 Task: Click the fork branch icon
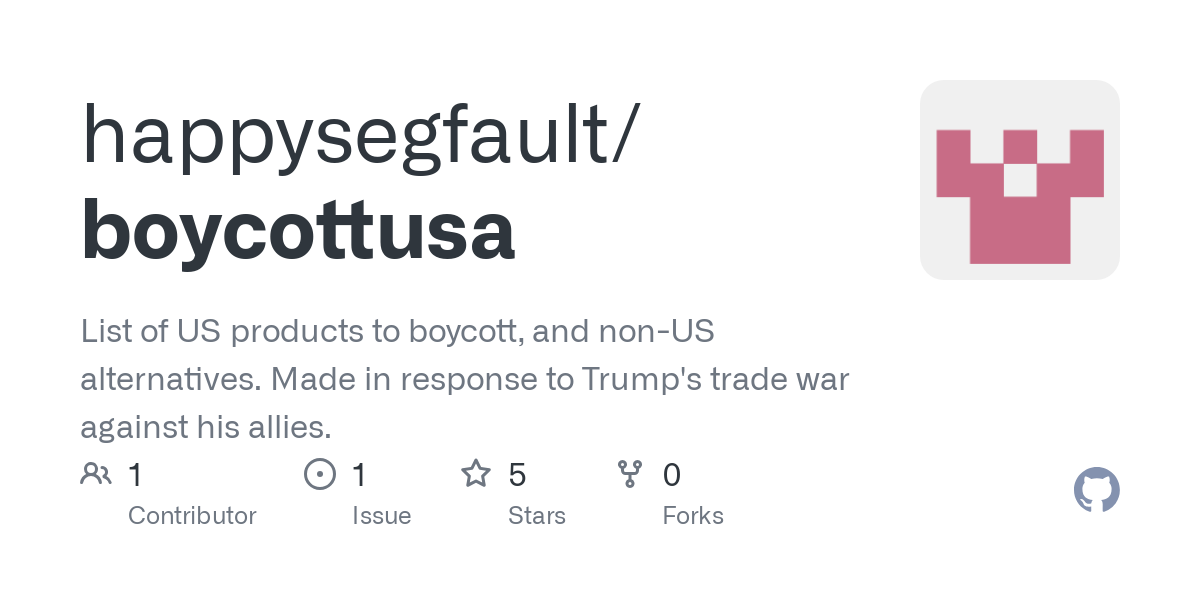630,474
